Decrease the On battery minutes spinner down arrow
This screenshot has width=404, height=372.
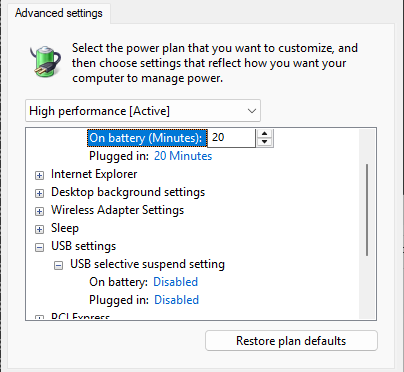pyautogui.click(x=265, y=142)
